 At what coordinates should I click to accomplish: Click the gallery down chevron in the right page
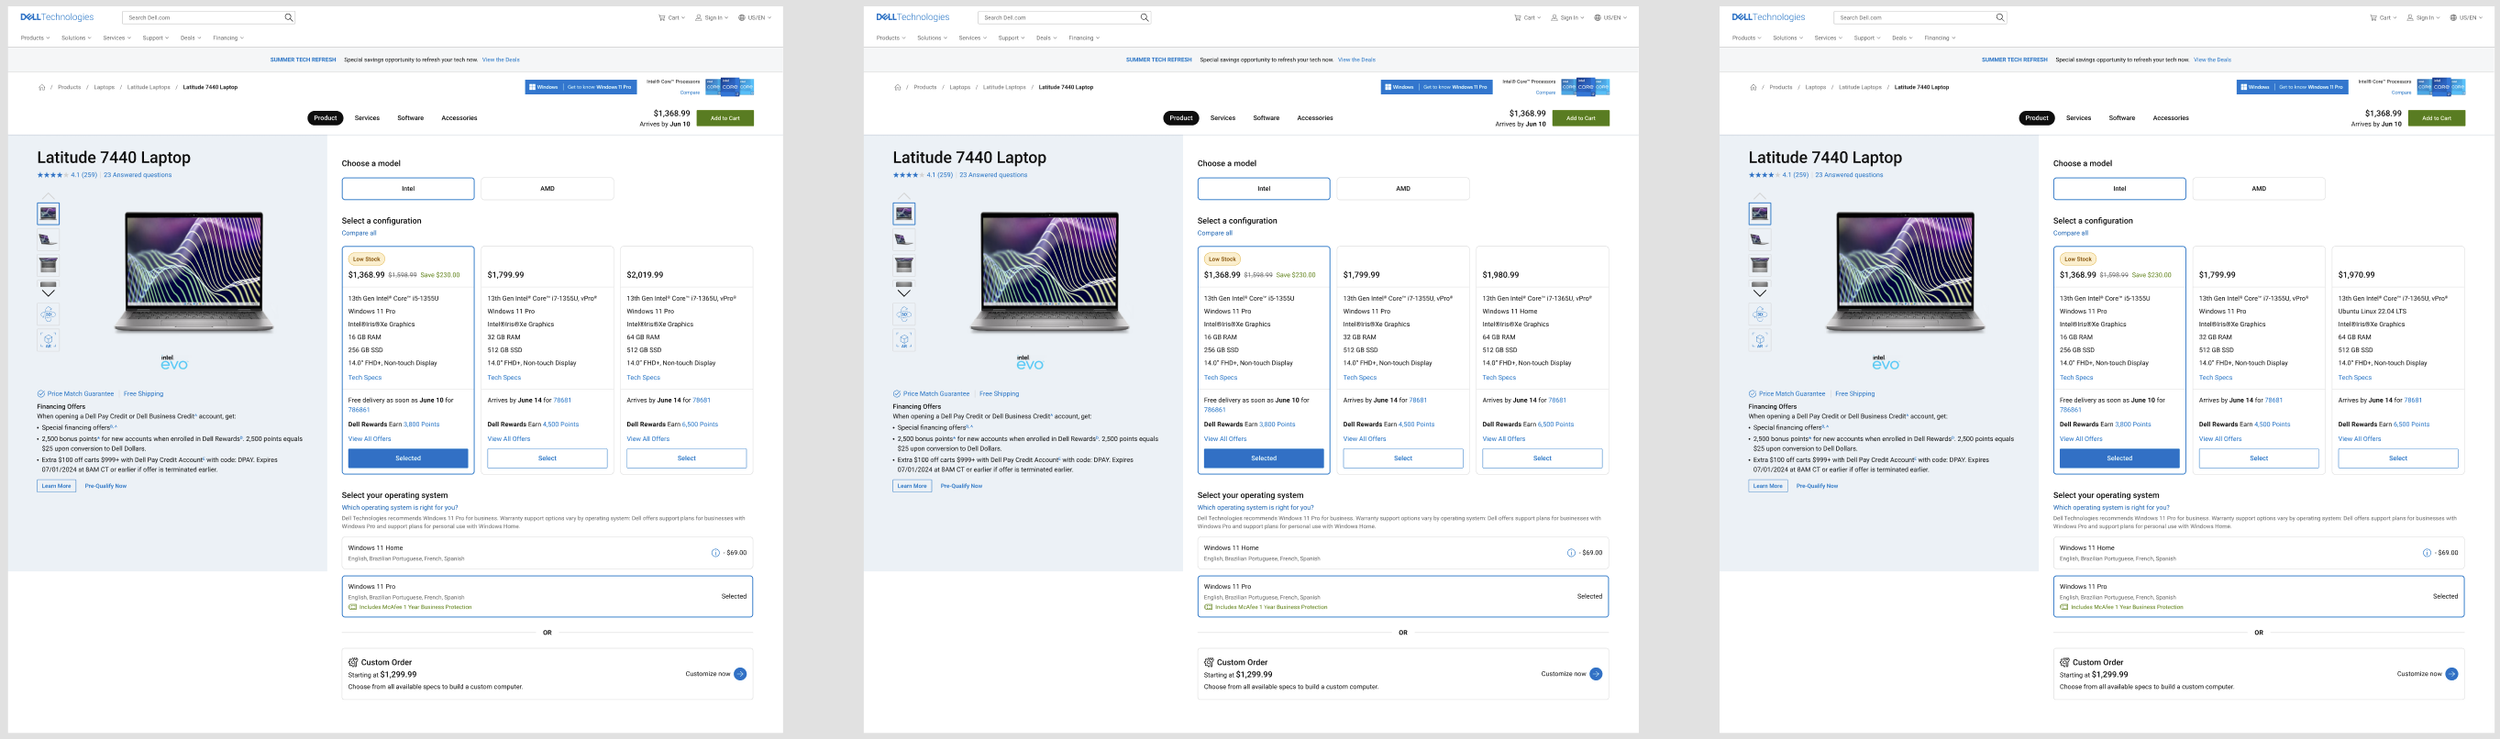coord(1760,292)
